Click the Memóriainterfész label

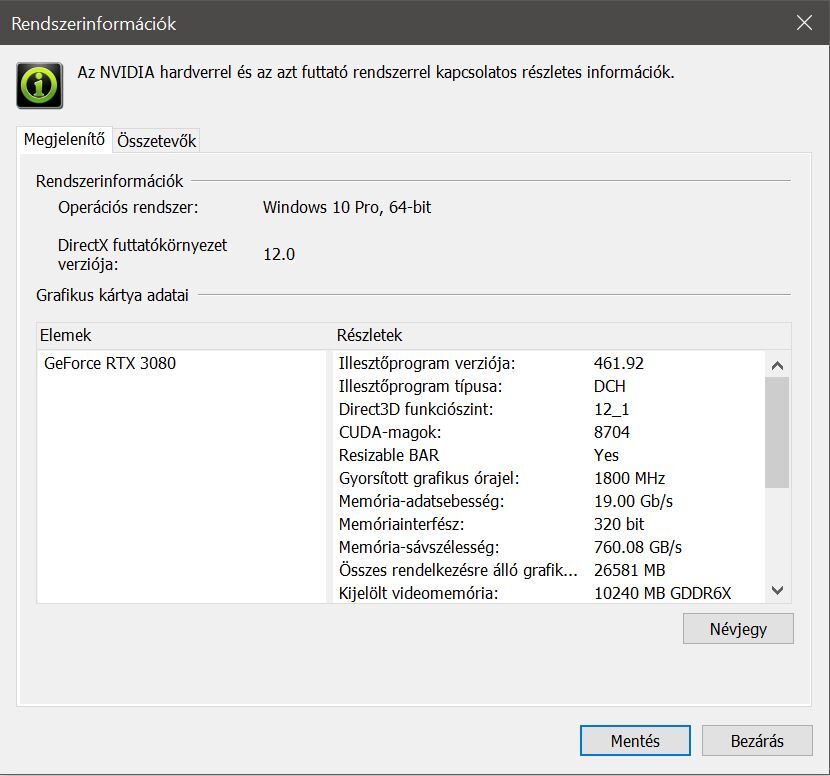tap(401, 524)
